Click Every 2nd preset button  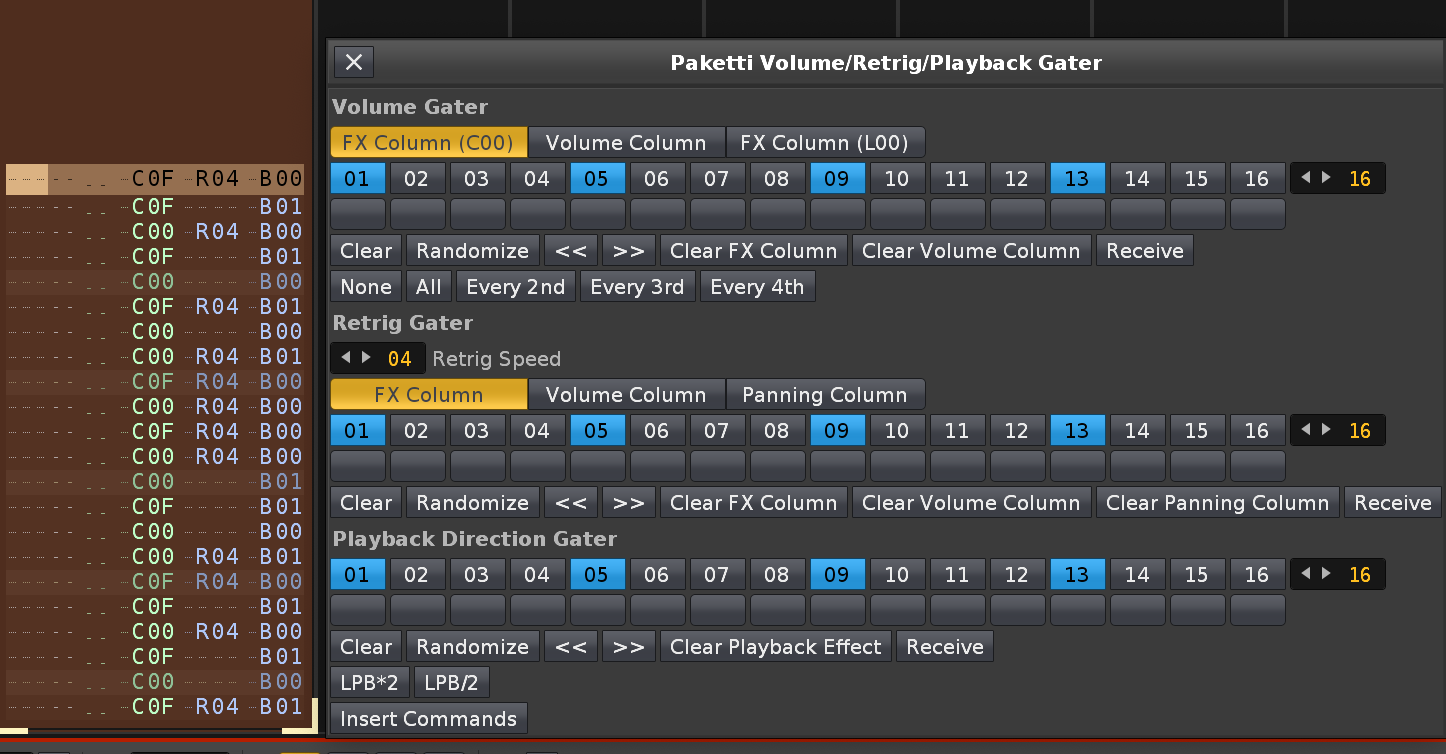tap(516, 287)
